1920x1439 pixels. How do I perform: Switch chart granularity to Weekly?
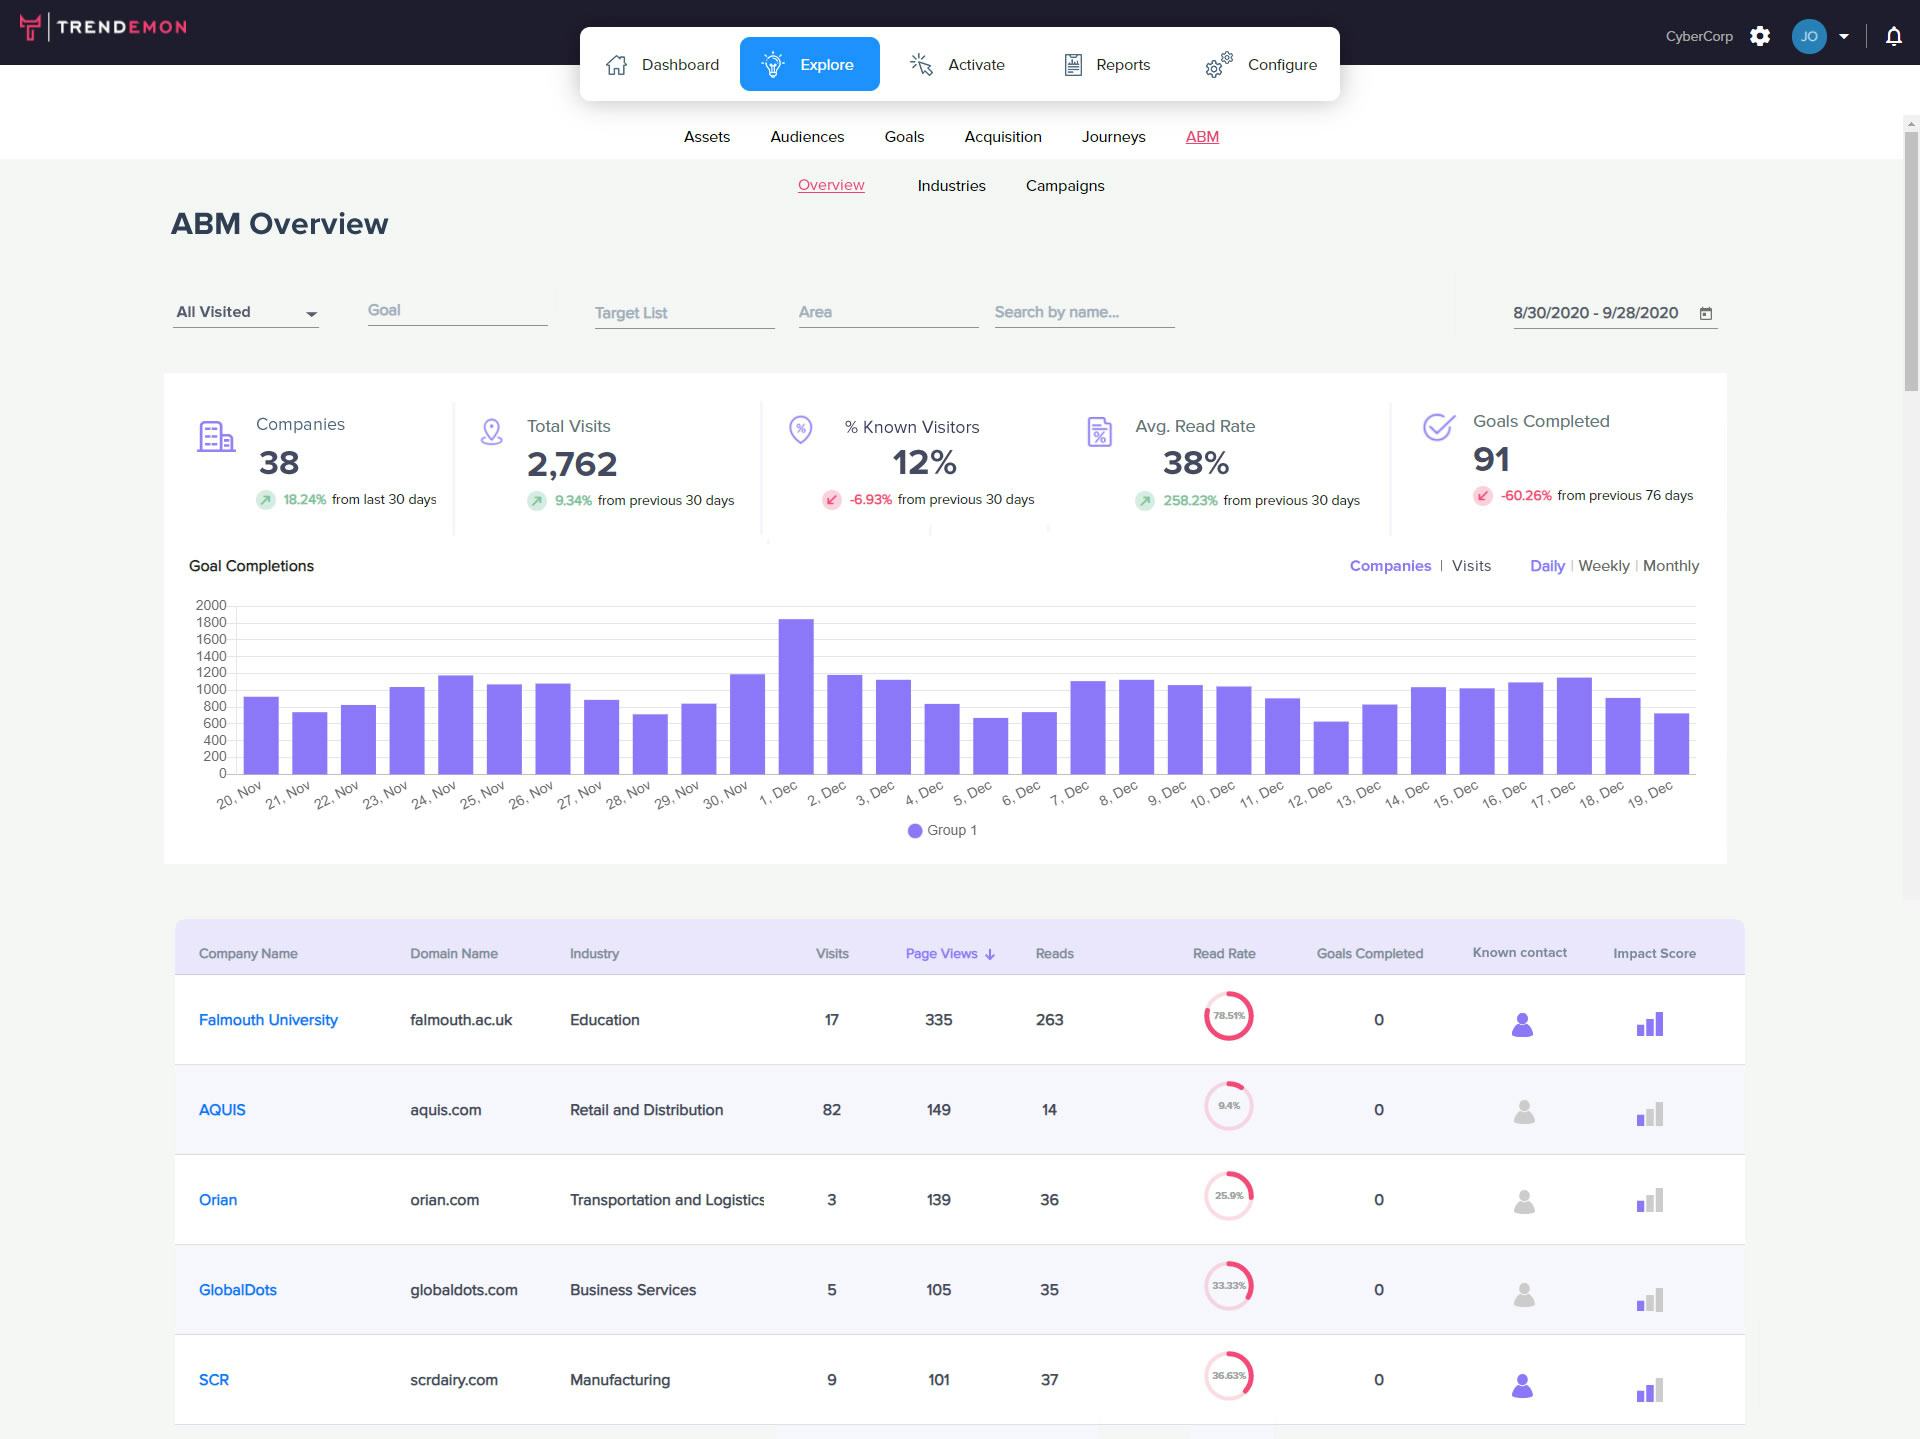click(1603, 565)
